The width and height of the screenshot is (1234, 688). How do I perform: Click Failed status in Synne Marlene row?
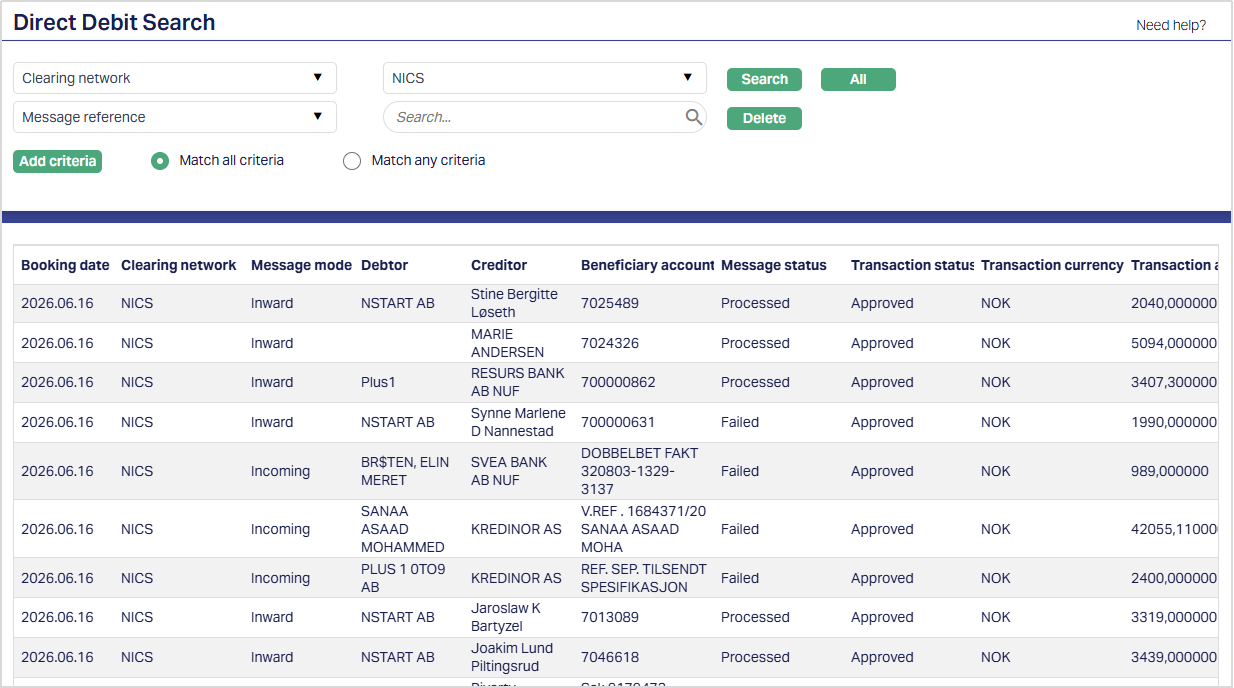point(740,422)
